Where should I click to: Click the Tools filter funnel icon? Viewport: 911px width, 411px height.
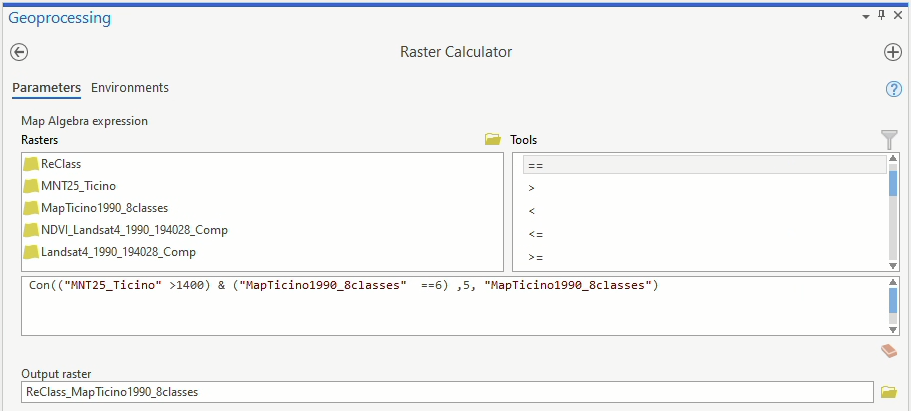(x=889, y=140)
